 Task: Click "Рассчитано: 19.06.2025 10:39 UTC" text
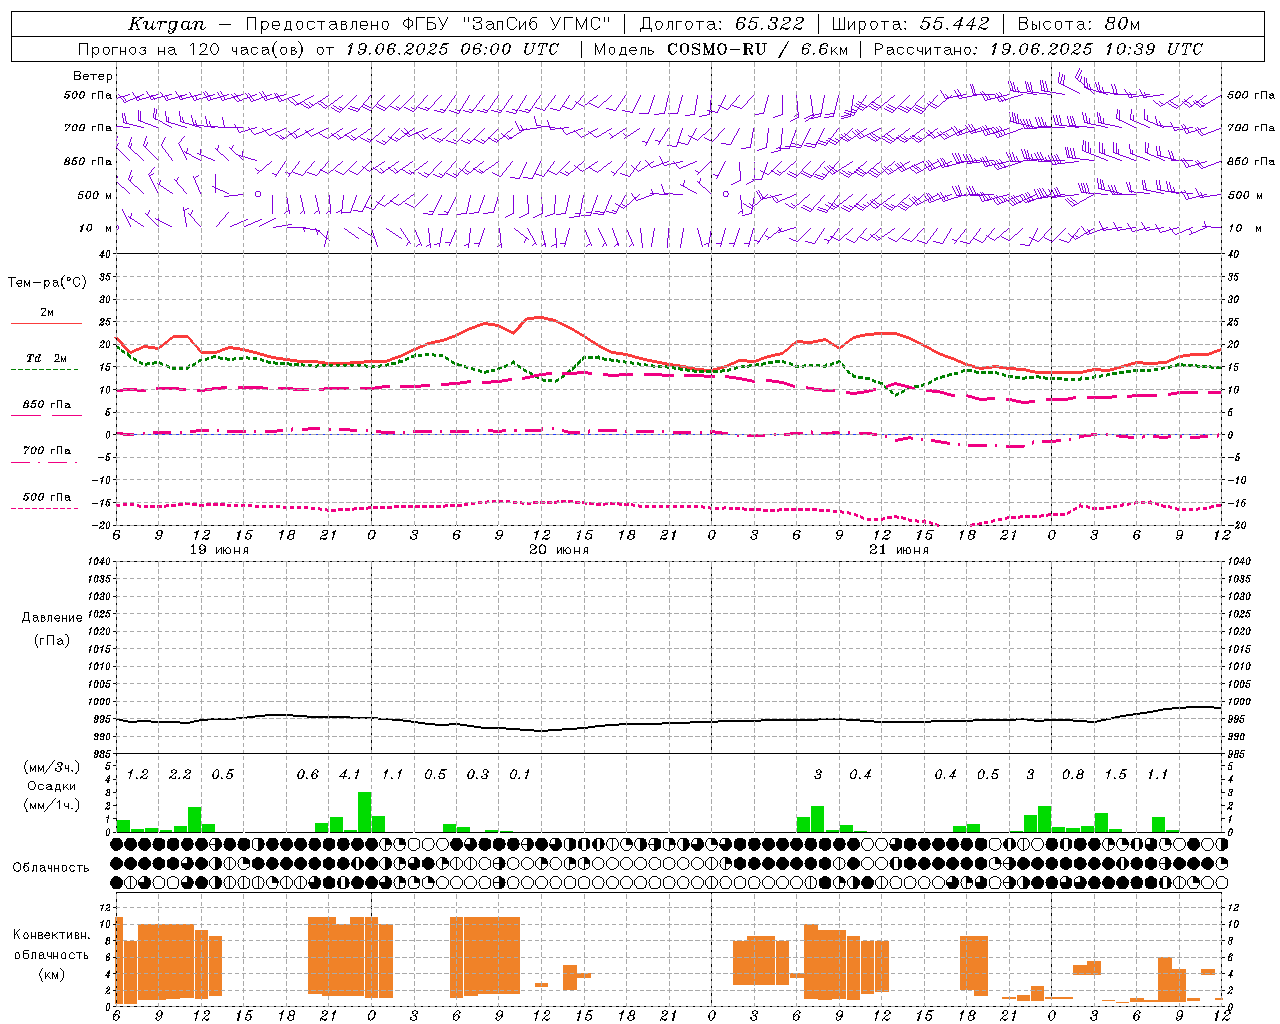pos(1038,49)
